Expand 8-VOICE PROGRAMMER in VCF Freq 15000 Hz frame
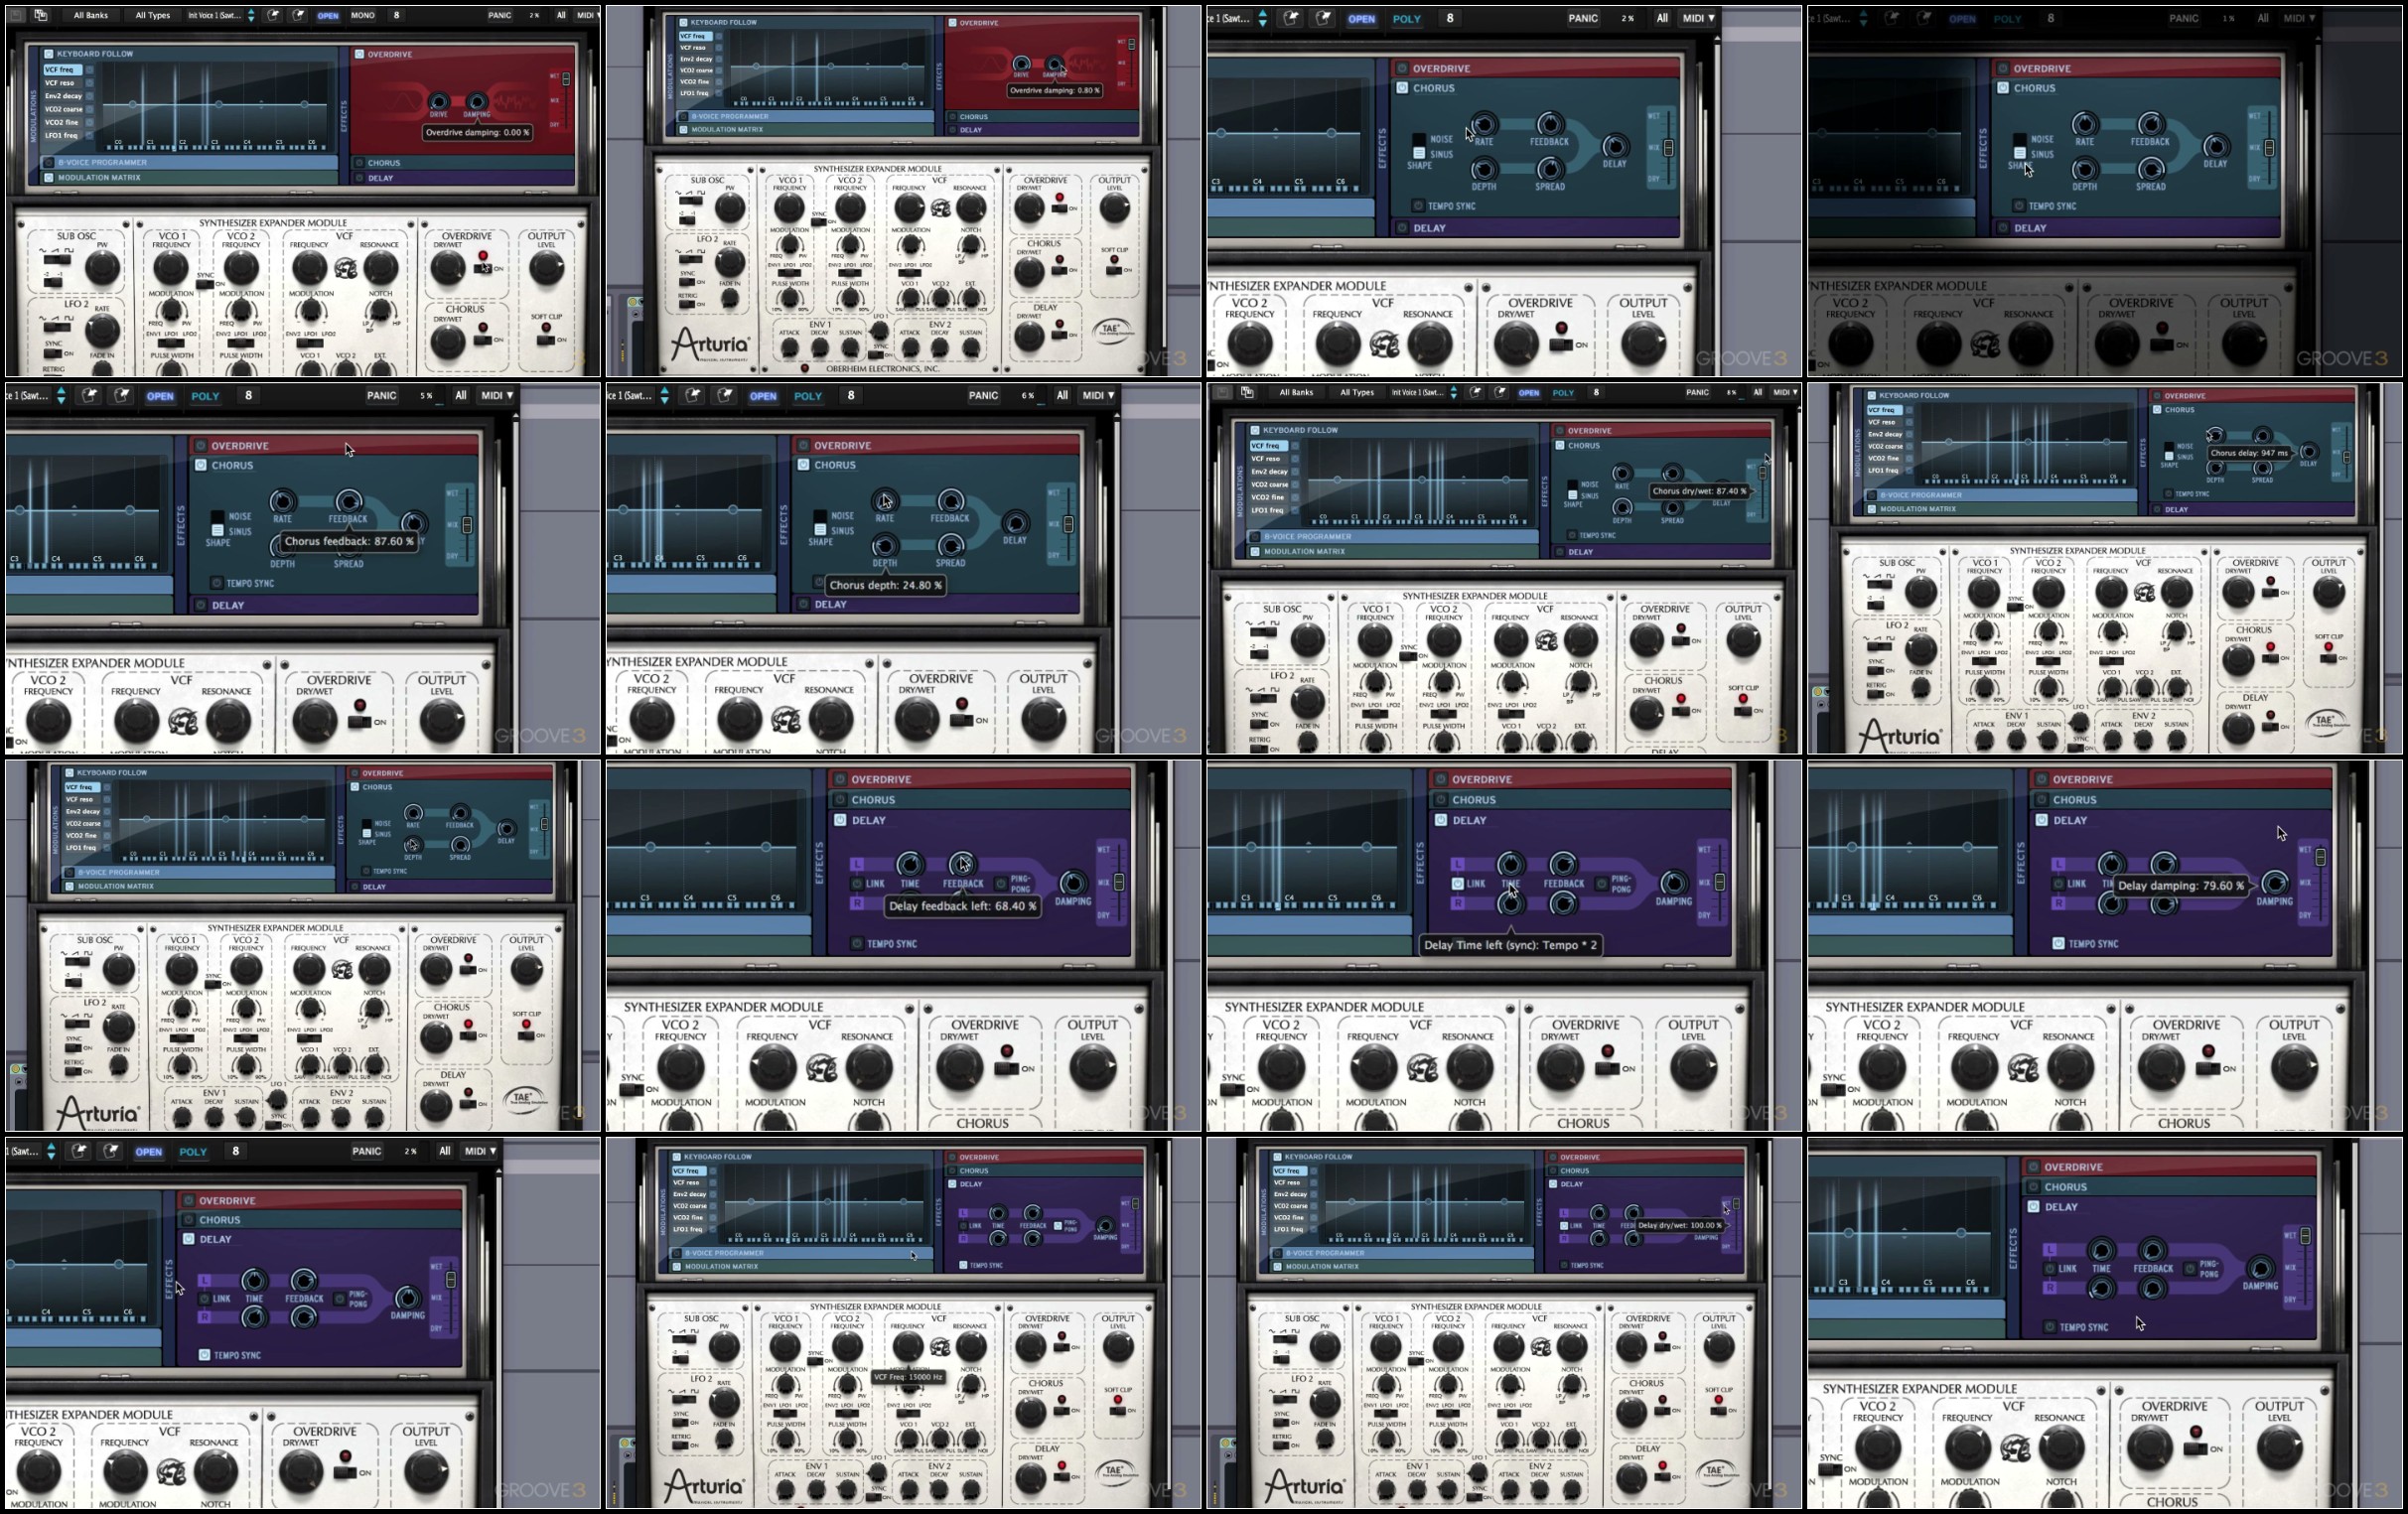 pyautogui.click(x=802, y=1253)
